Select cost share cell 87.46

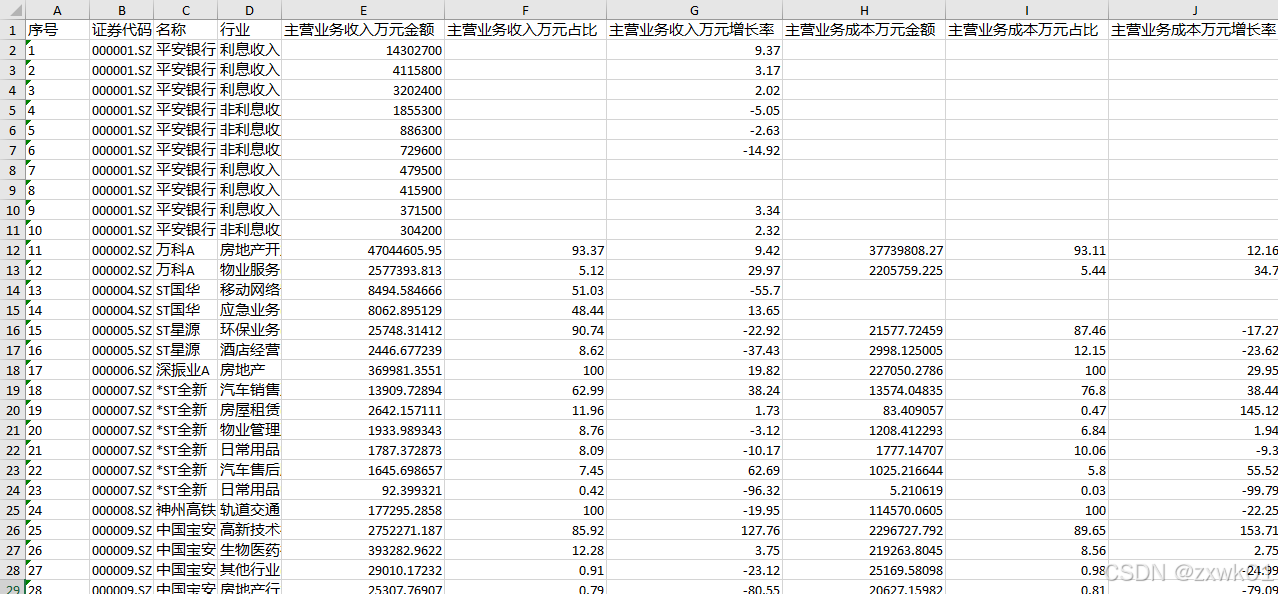coord(1027,330)
